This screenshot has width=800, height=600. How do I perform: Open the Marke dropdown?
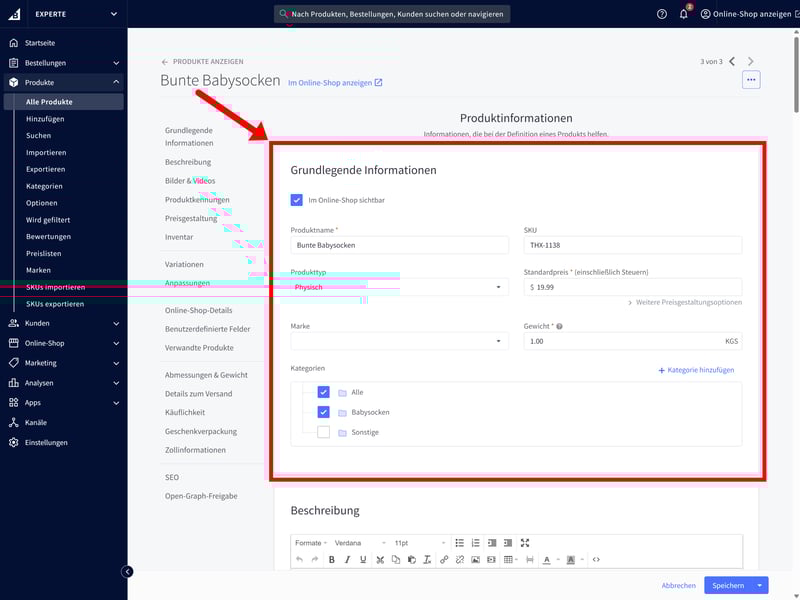399,341
